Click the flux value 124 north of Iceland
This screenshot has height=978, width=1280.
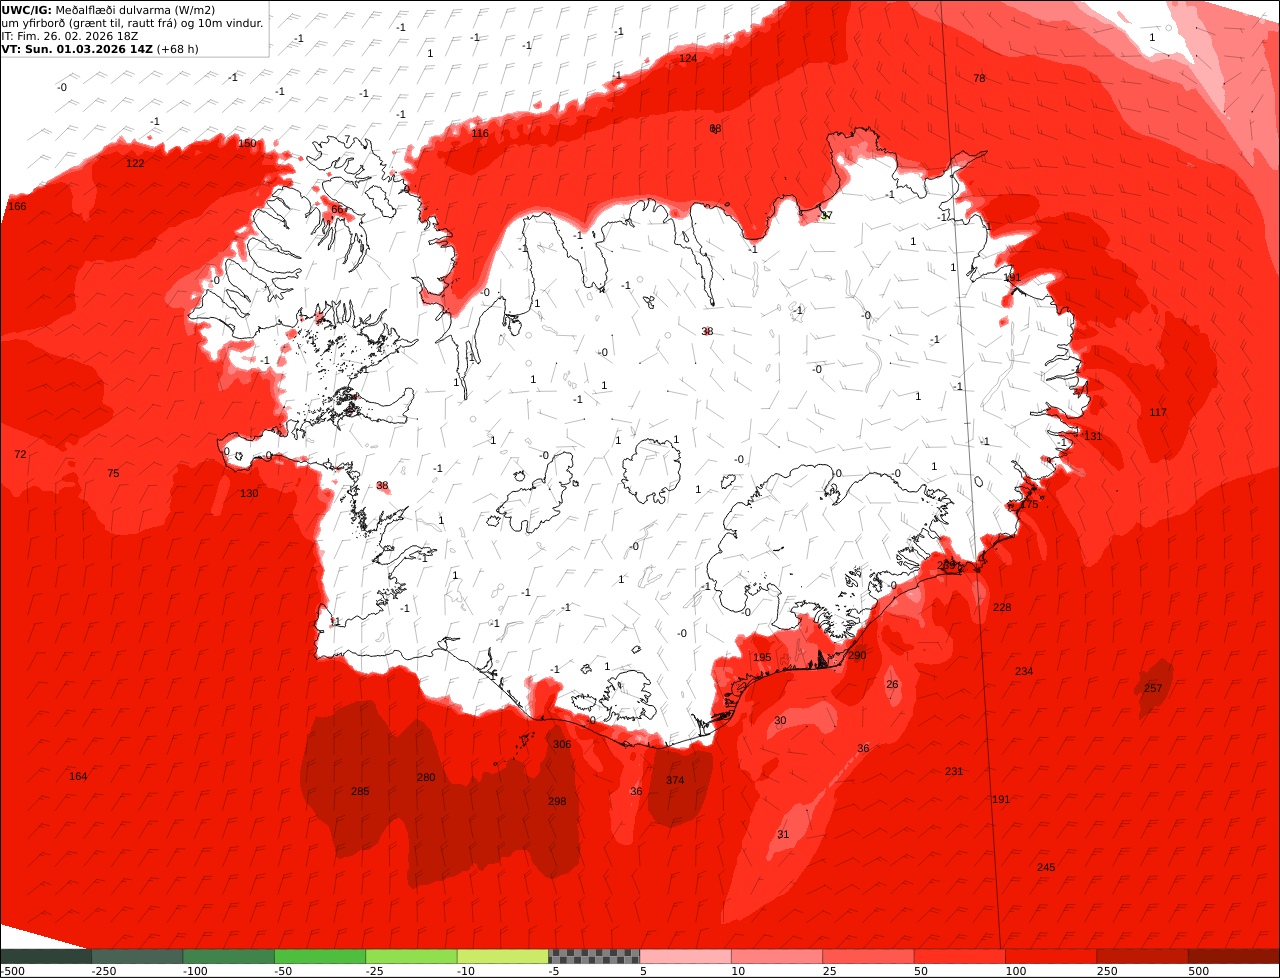[688, 58]
